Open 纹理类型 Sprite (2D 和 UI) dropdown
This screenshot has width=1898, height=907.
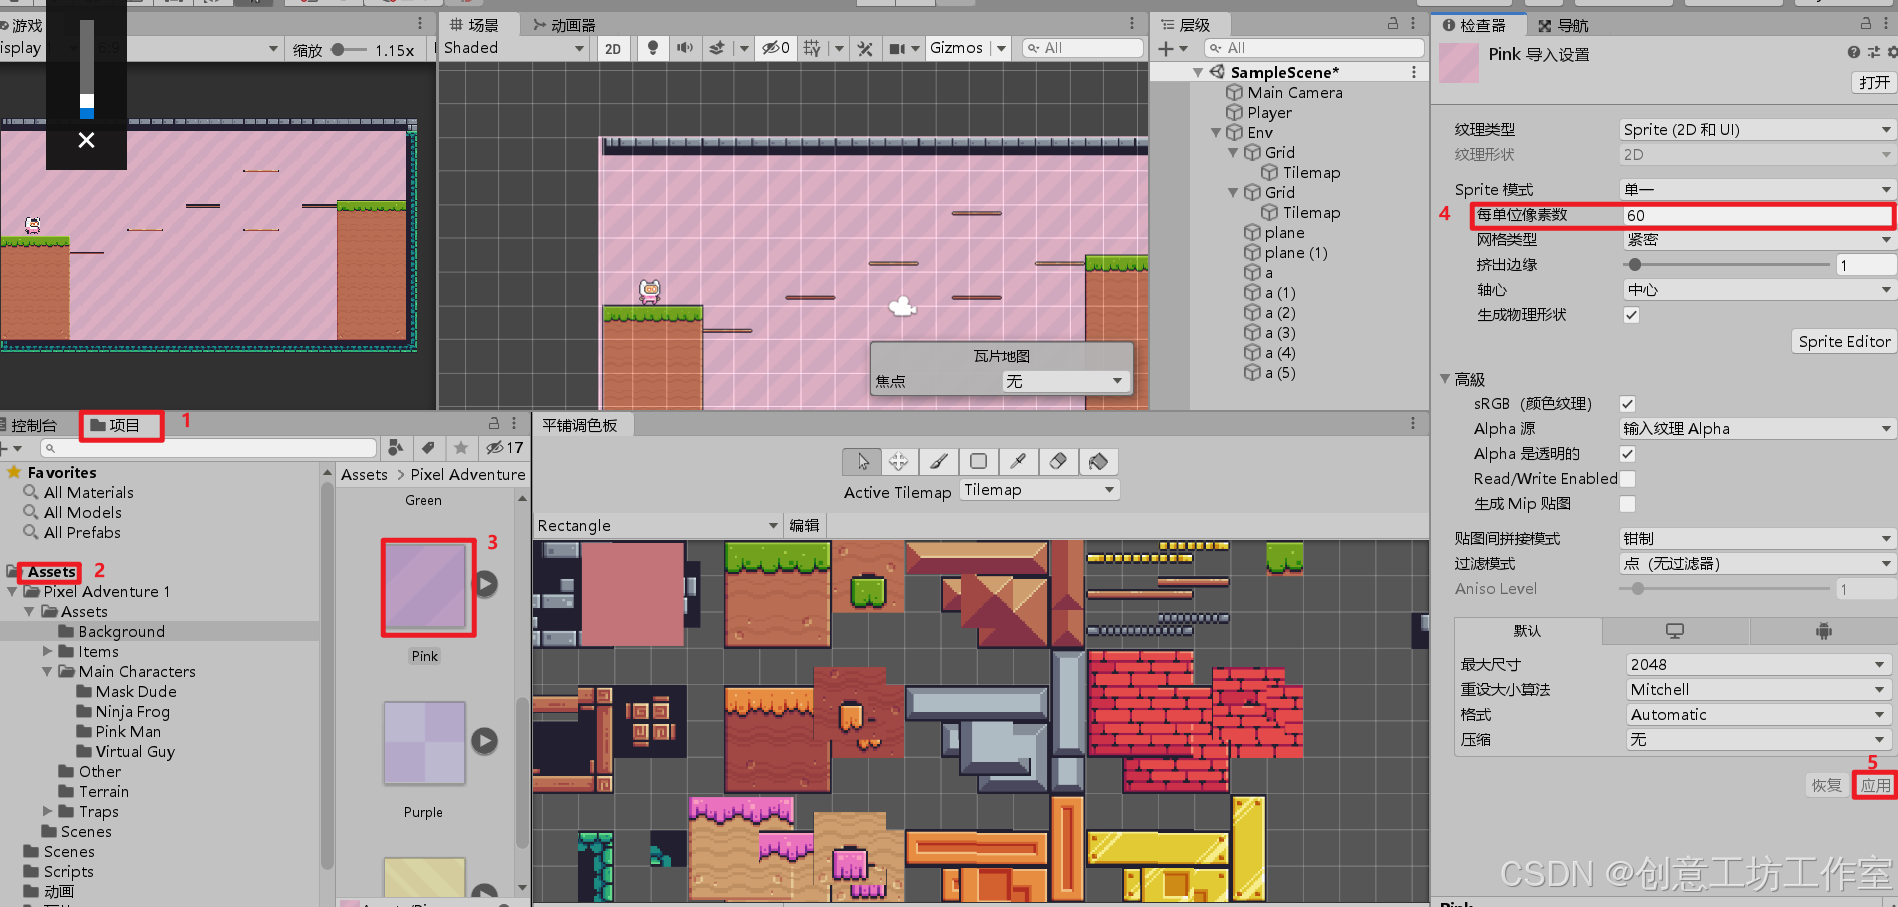(1757, 130)
